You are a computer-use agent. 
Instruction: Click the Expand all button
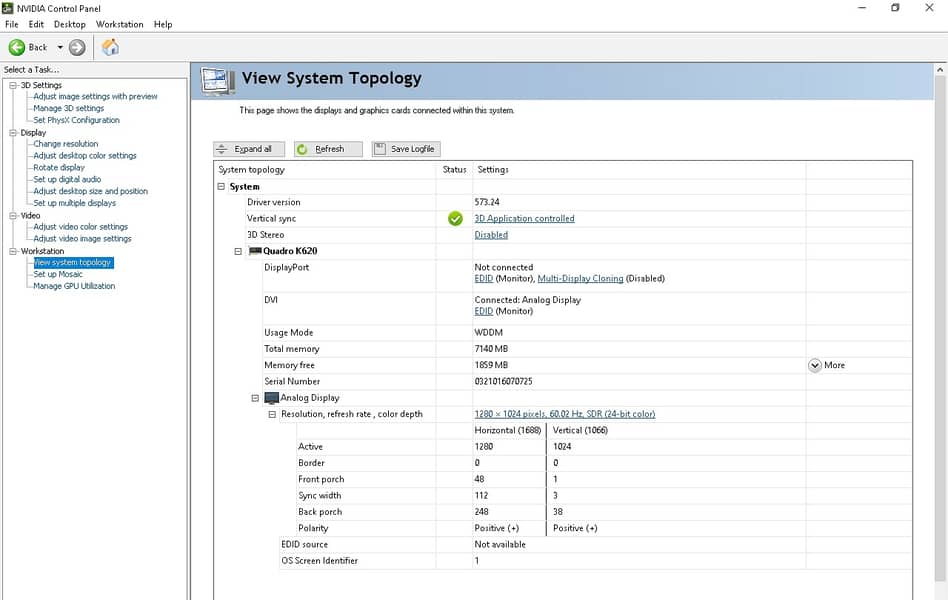(248, 149)
